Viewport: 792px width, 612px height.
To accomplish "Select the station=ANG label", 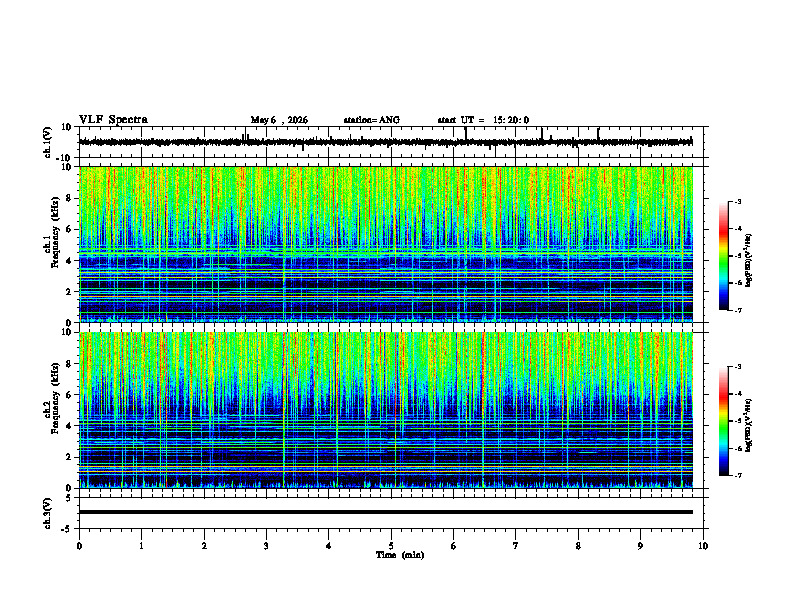I will pos(371,120).
